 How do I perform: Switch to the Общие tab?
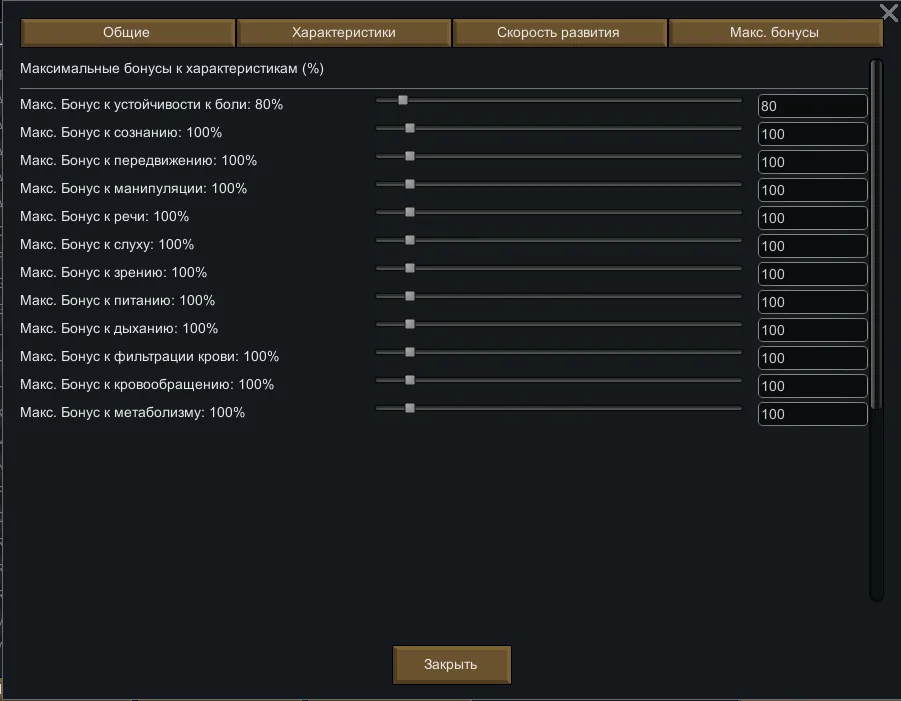point(127,33)
